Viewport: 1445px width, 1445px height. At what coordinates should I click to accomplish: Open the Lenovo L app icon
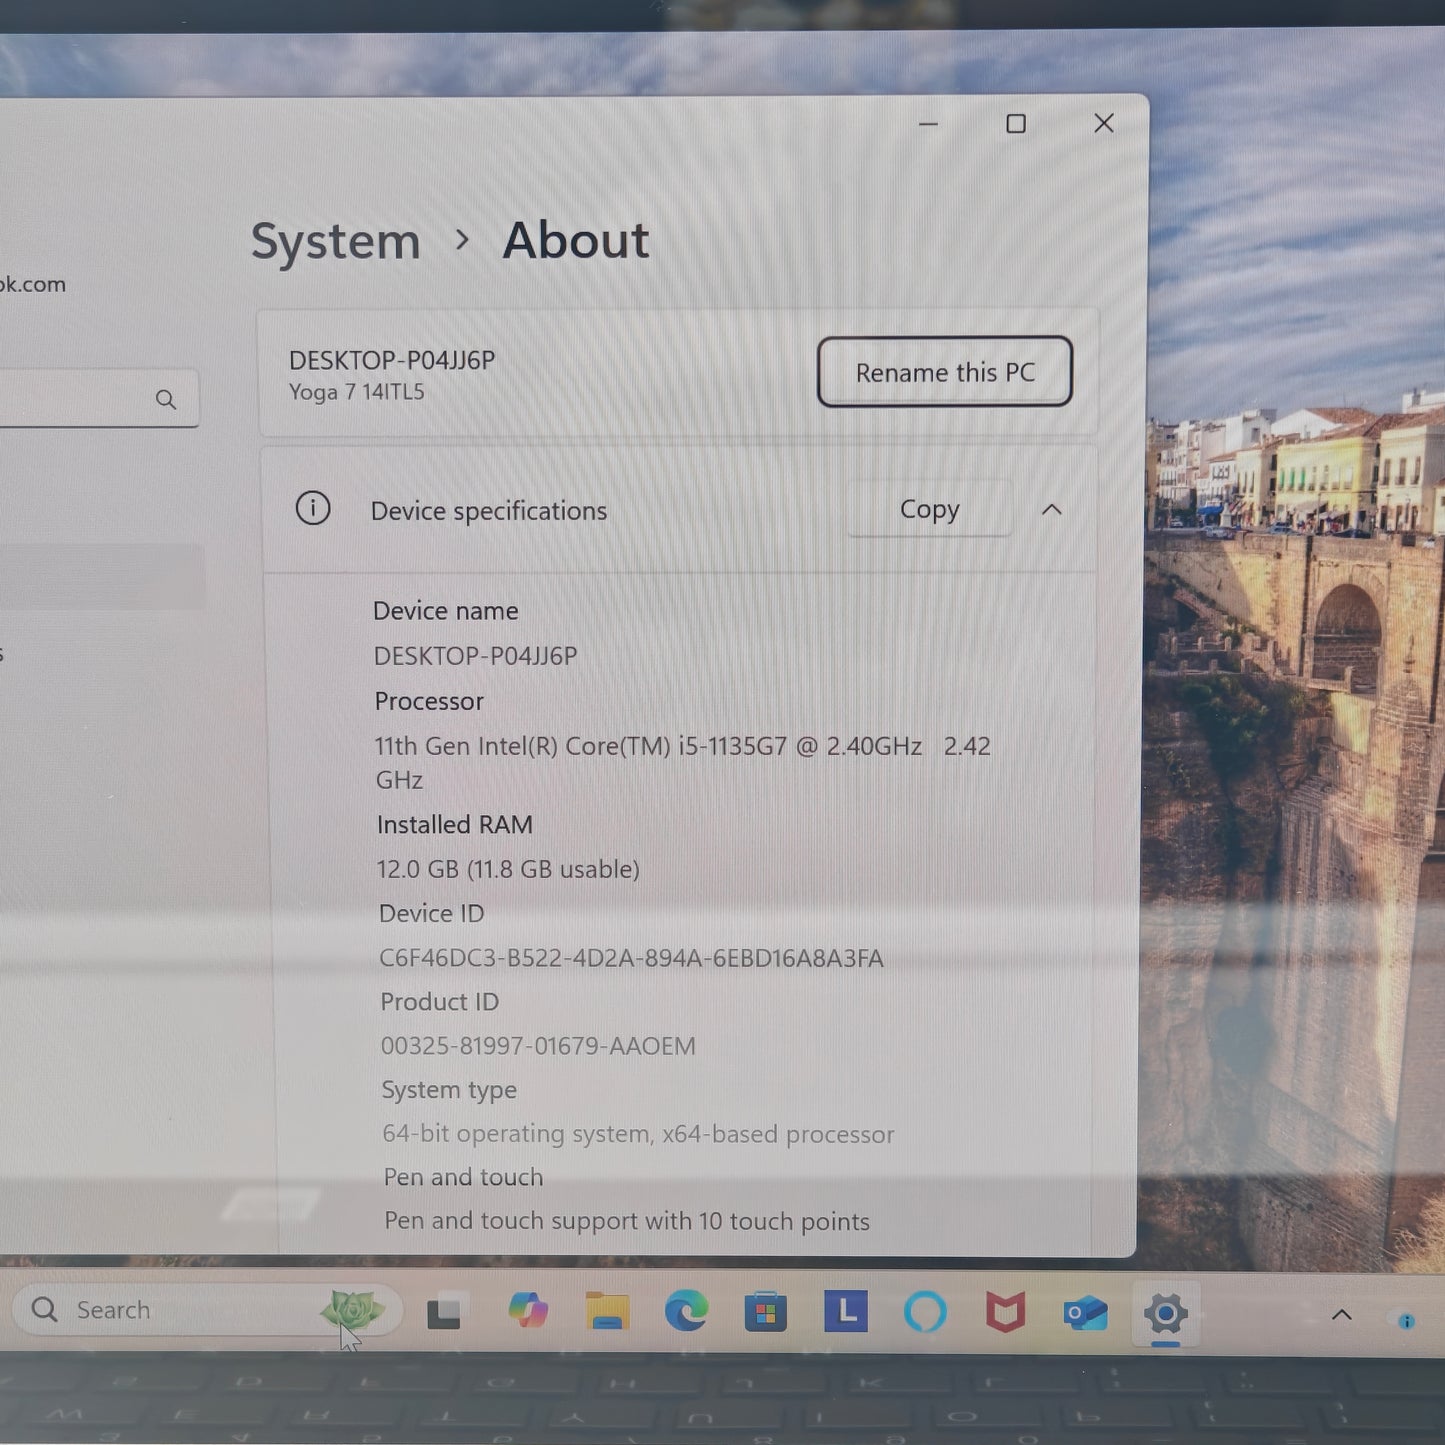point(846,1311)
